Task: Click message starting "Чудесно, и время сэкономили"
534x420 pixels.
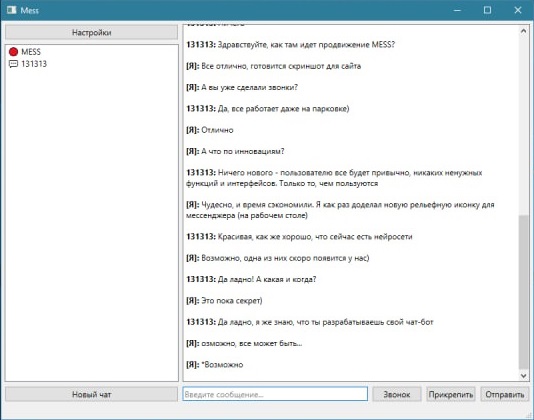Action: tap(340, 210)
